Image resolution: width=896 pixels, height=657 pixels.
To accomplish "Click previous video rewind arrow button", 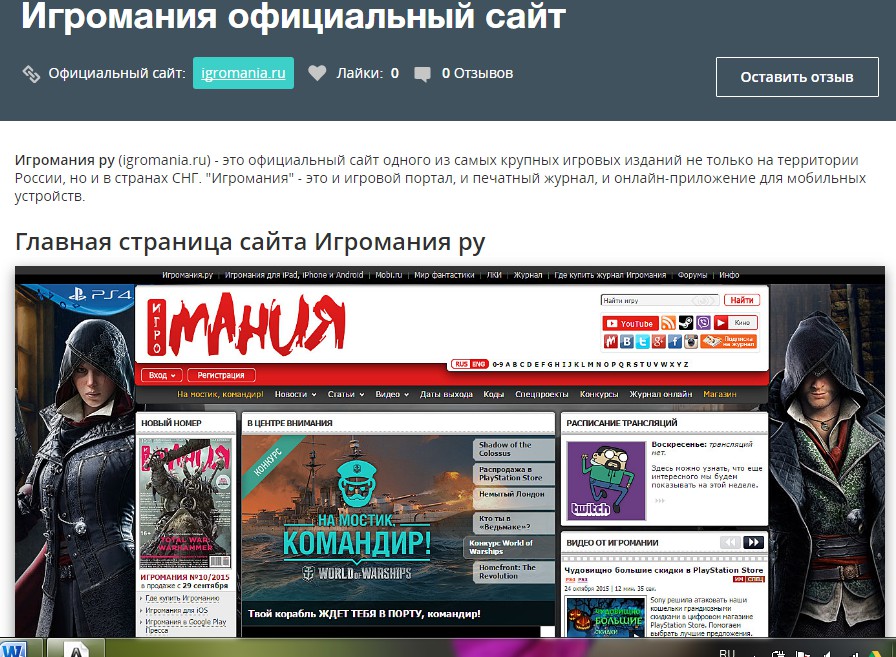I will click(730, 542).
